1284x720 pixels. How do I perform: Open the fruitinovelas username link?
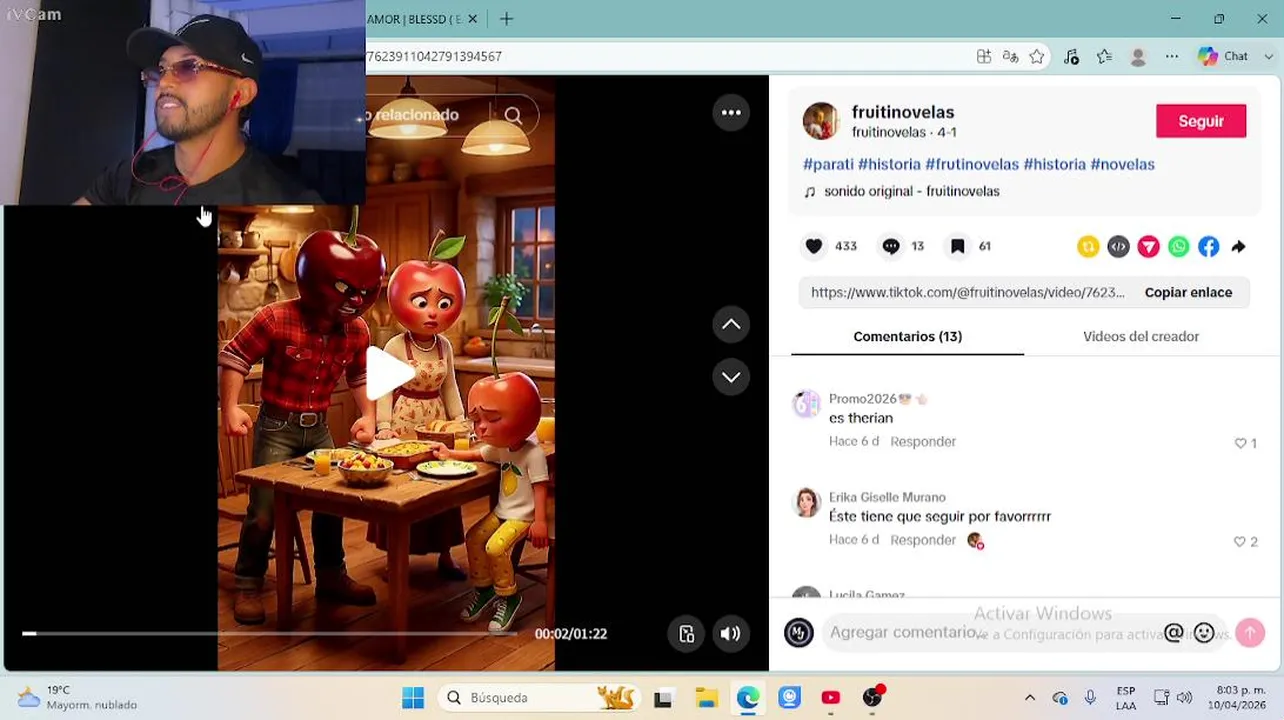coord(903,112)
